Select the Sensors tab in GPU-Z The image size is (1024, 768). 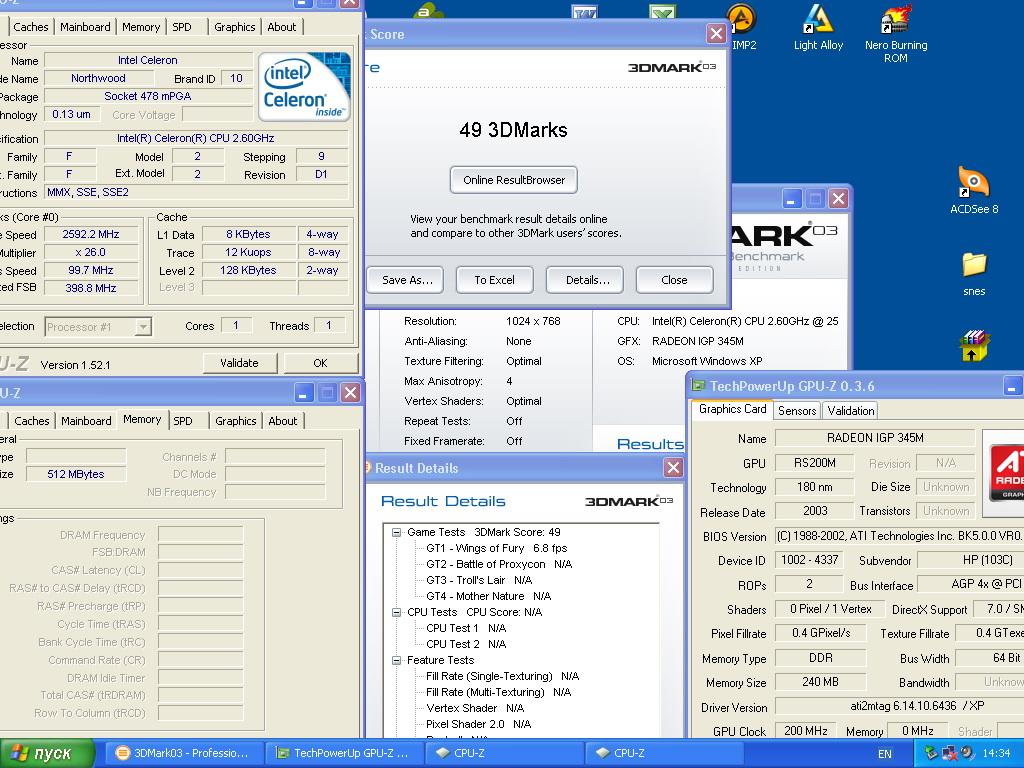pyautogui.click(x=797, y=411)
